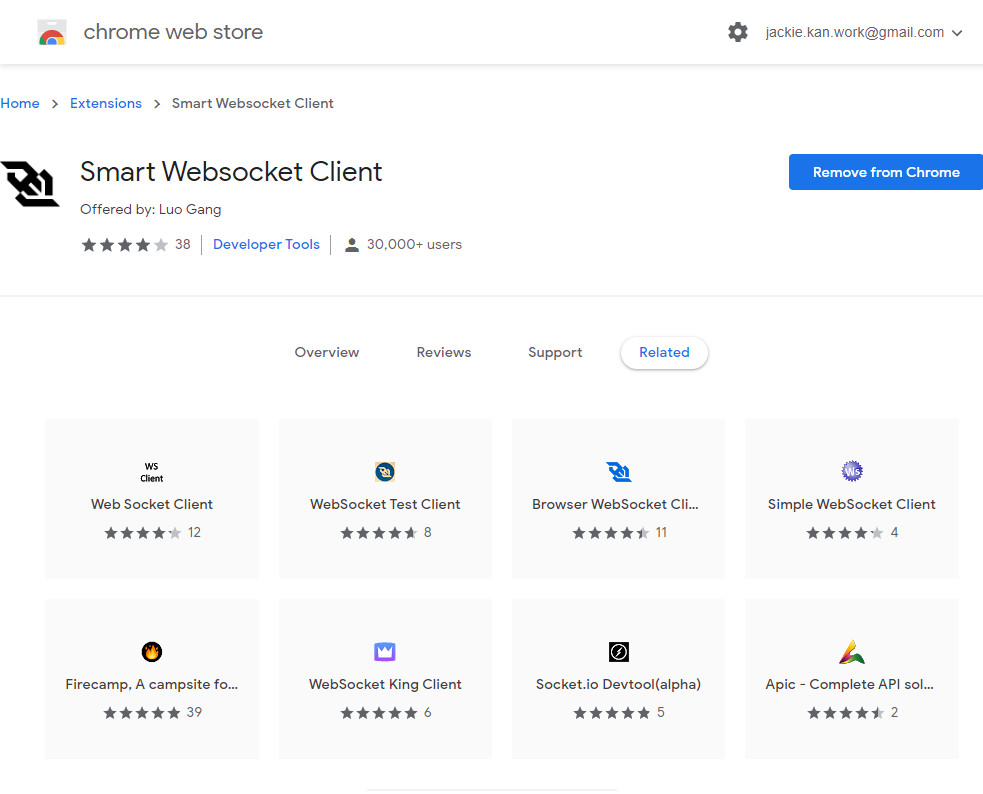This screenshot has width=983, height=794.
Task: Click the WebSocket King crown icon
Action: 385,652
